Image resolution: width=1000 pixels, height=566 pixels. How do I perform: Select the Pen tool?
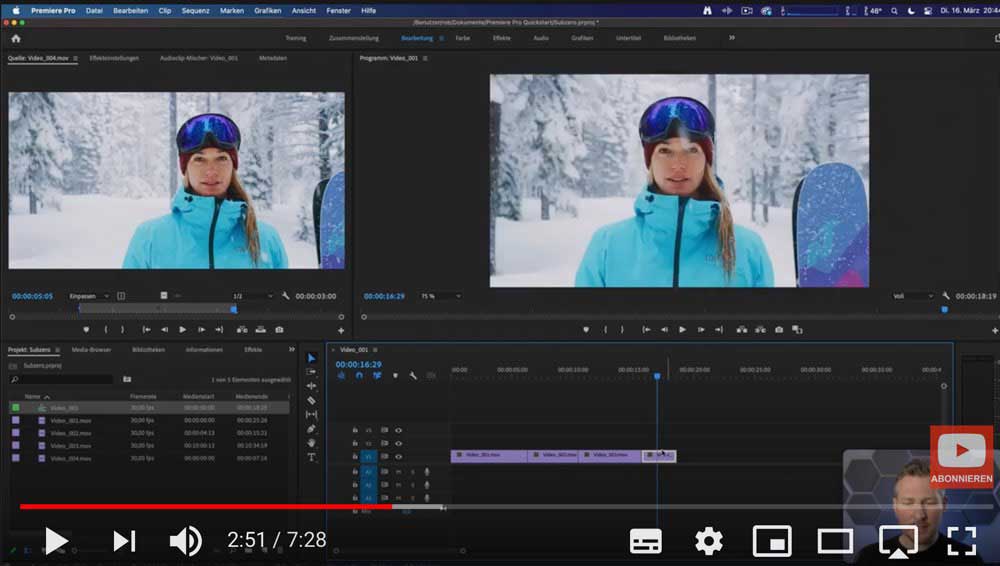(x=311, y=429)
